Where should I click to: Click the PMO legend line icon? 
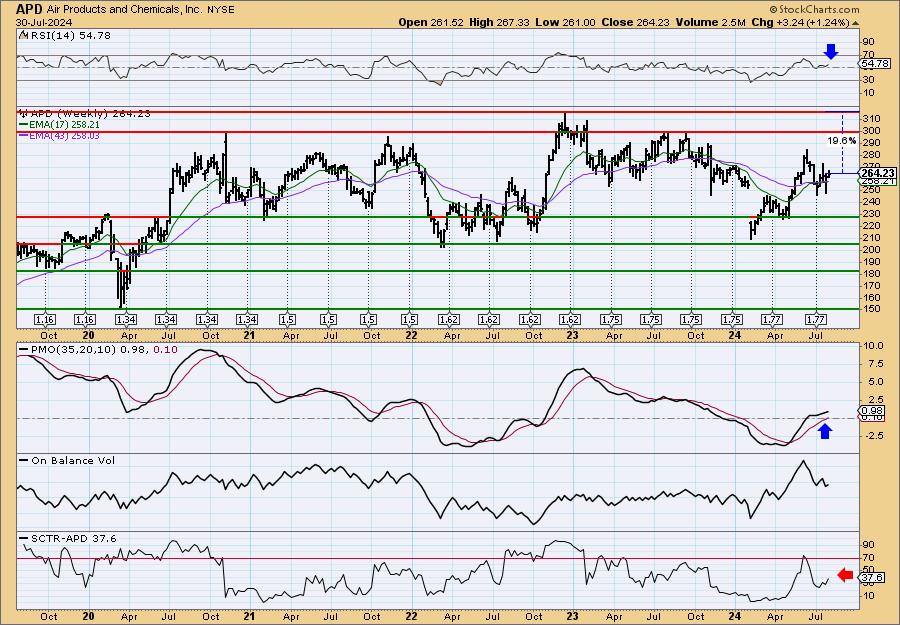24,350
